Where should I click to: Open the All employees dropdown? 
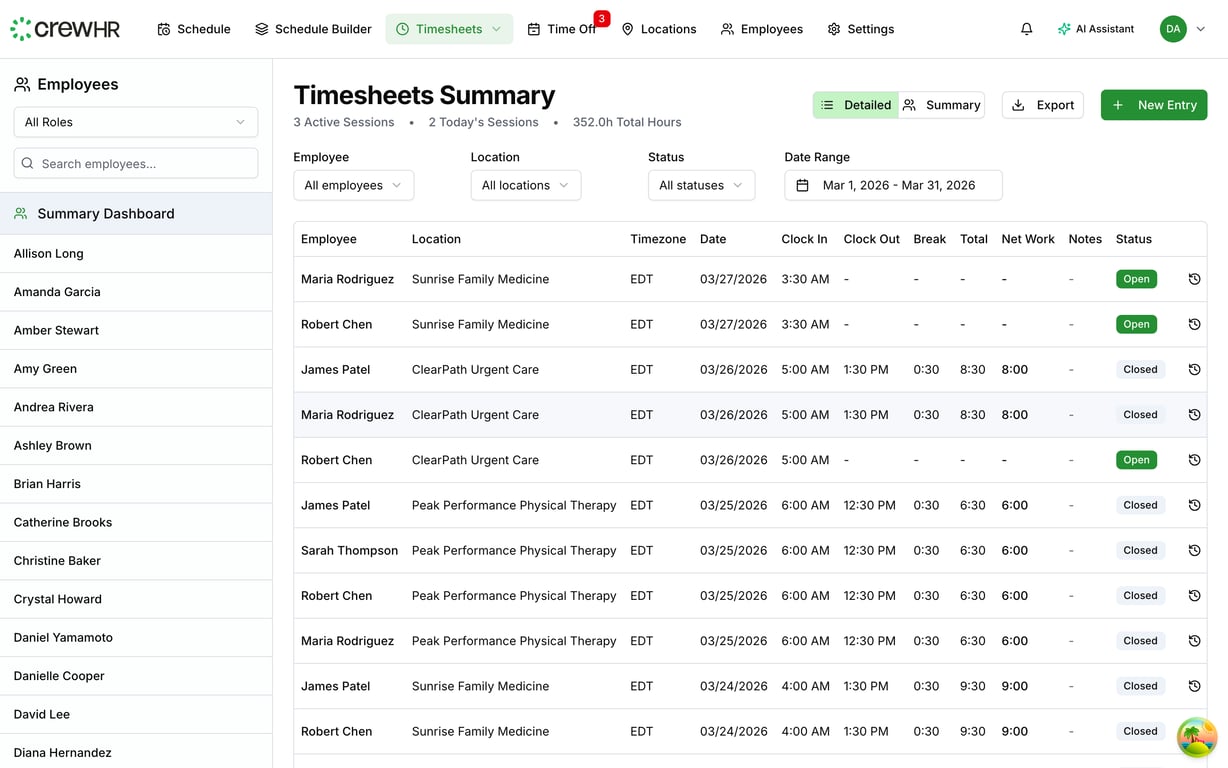353,185
